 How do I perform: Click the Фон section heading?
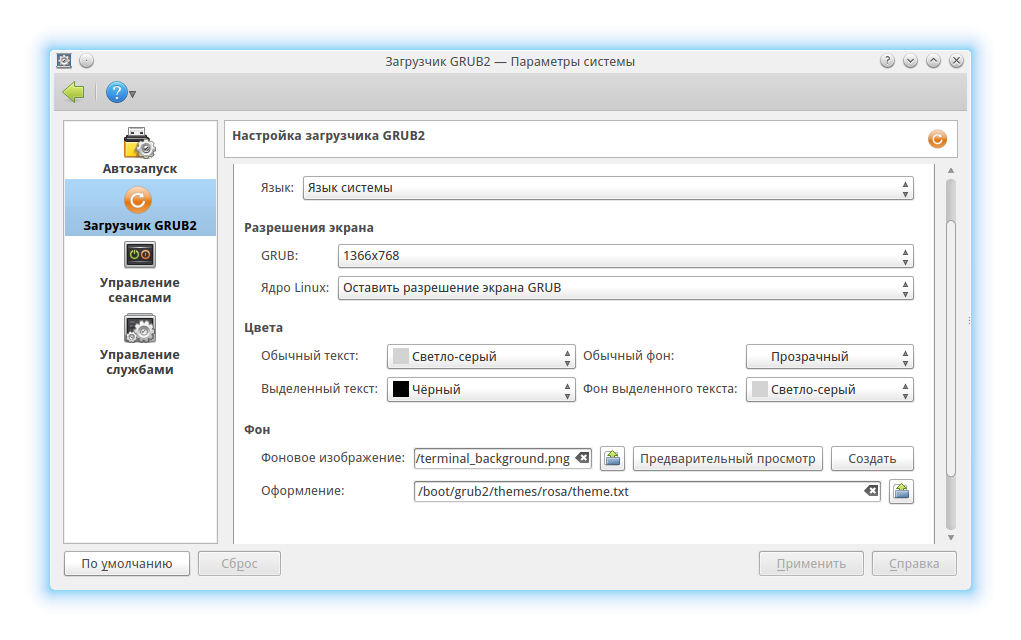pyautogui.click(x=257, y=430)
